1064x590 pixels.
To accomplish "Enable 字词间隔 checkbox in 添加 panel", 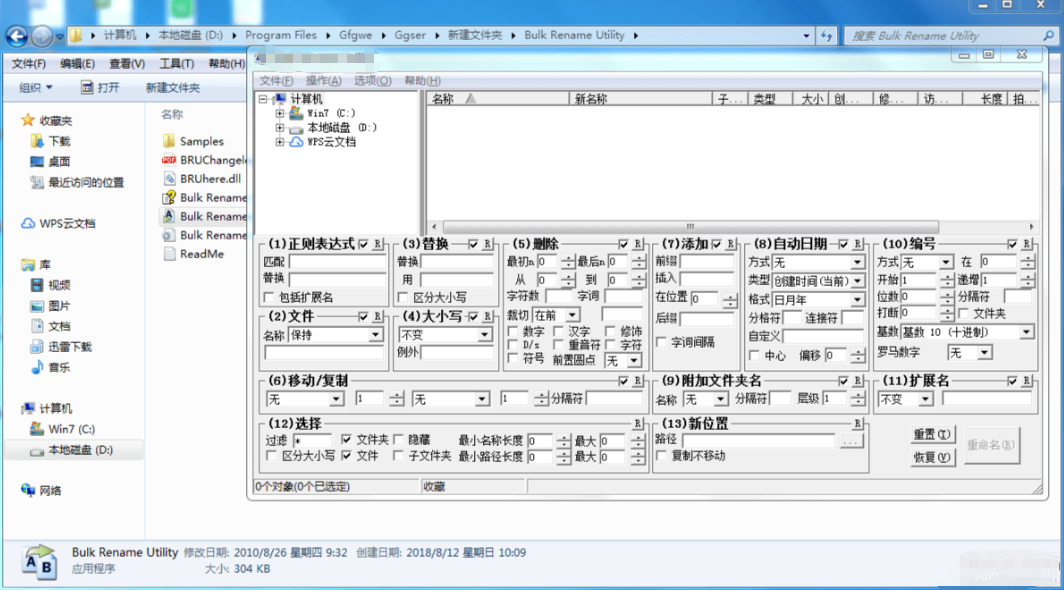I will tap(662, 342).
